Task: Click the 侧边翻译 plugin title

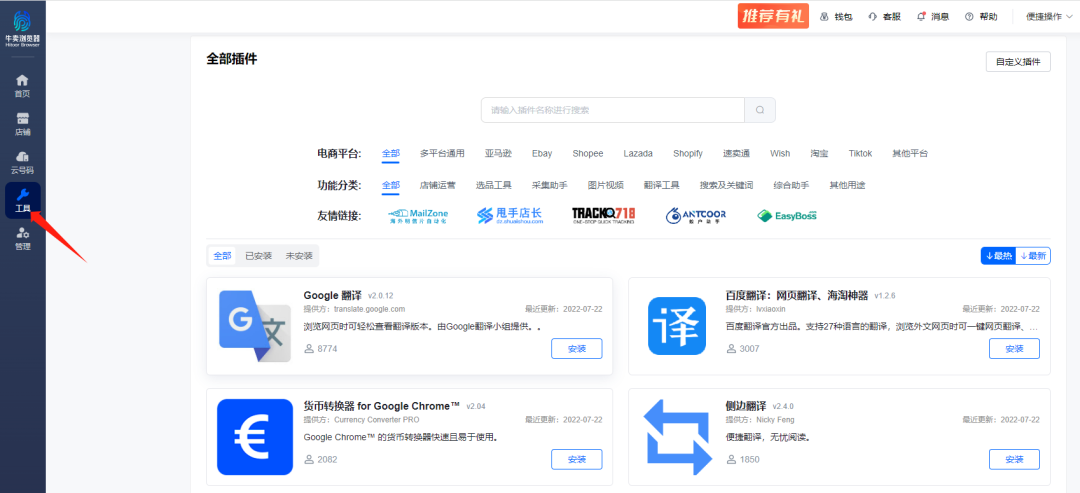Action: coord(746,406)
